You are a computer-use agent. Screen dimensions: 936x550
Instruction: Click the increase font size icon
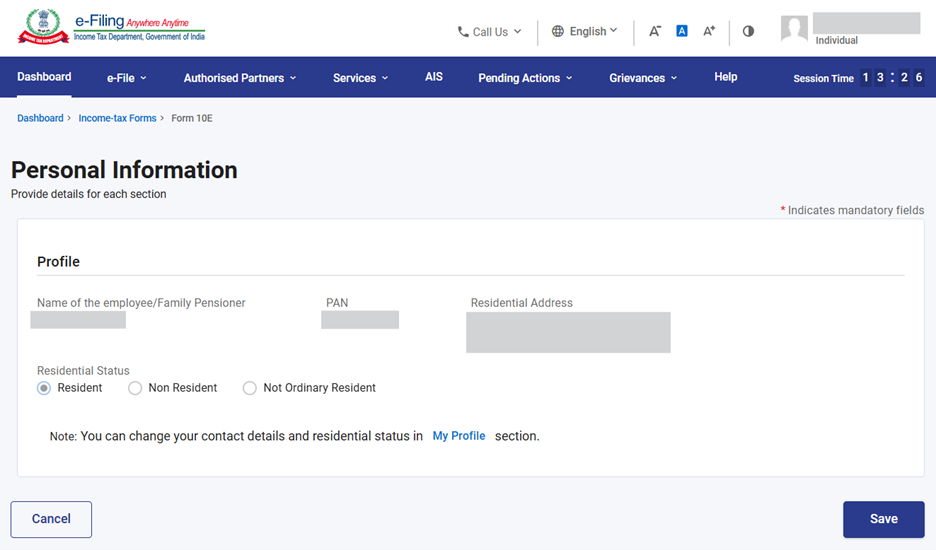pyautogui.click(x=708, y=31)
